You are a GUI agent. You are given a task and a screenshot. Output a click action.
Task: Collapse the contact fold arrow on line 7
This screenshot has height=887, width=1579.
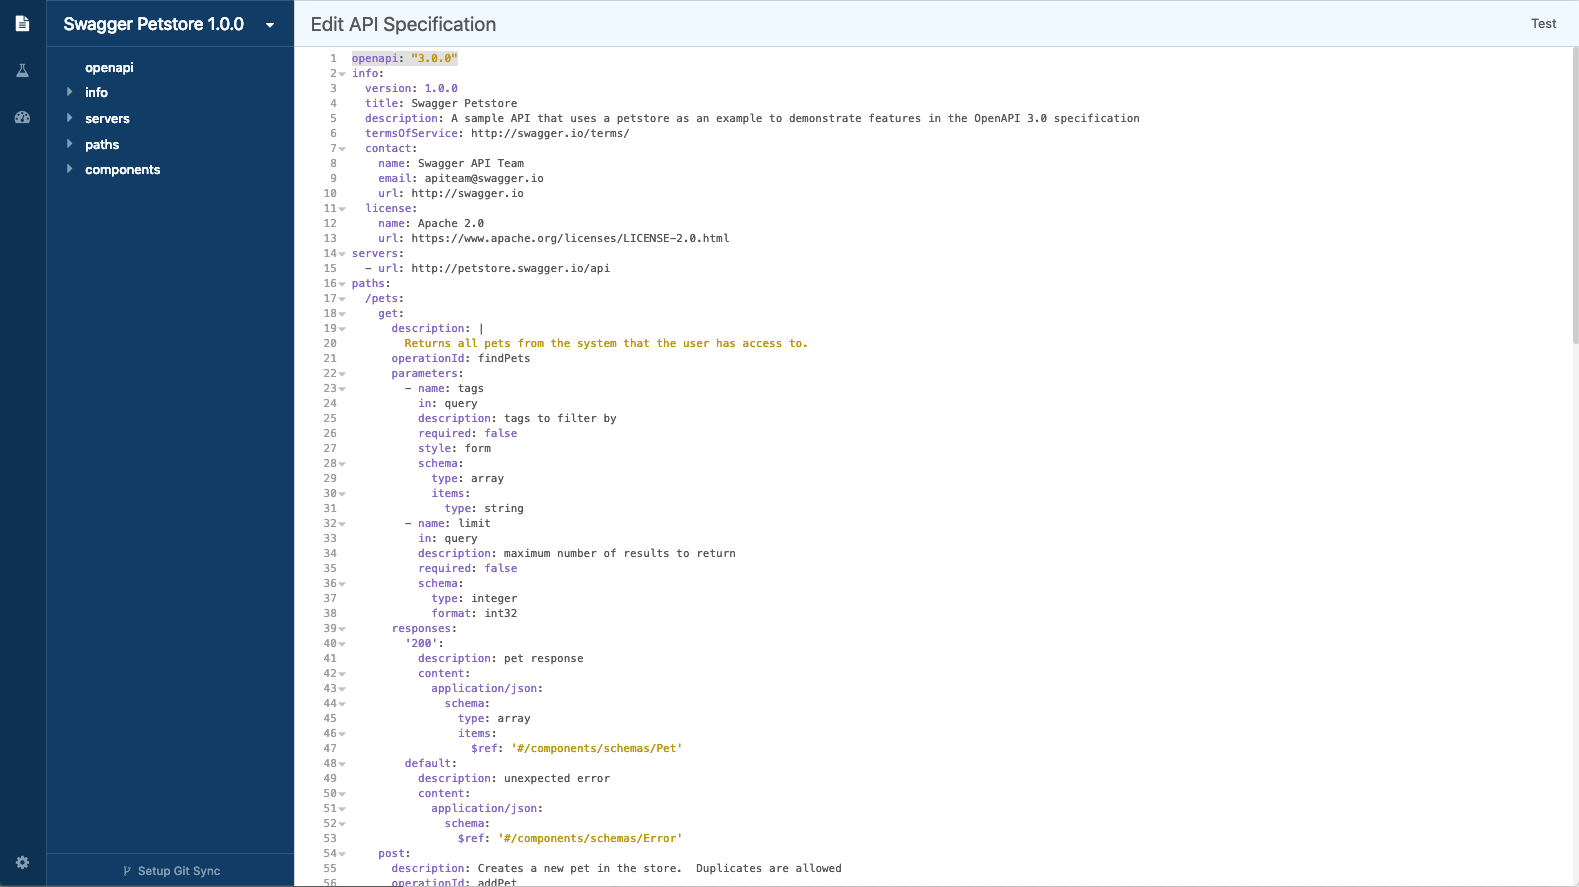[342, 149]
